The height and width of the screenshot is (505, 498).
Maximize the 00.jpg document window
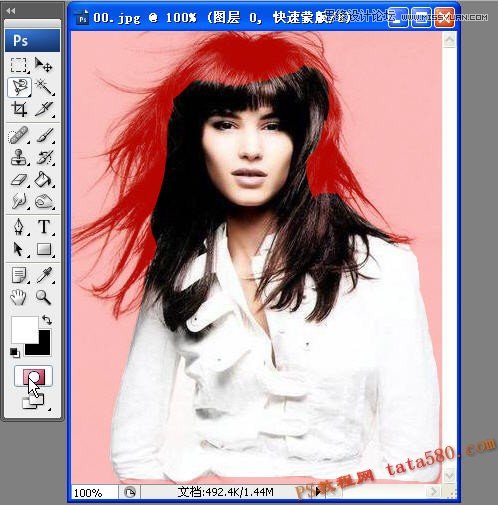421,19
